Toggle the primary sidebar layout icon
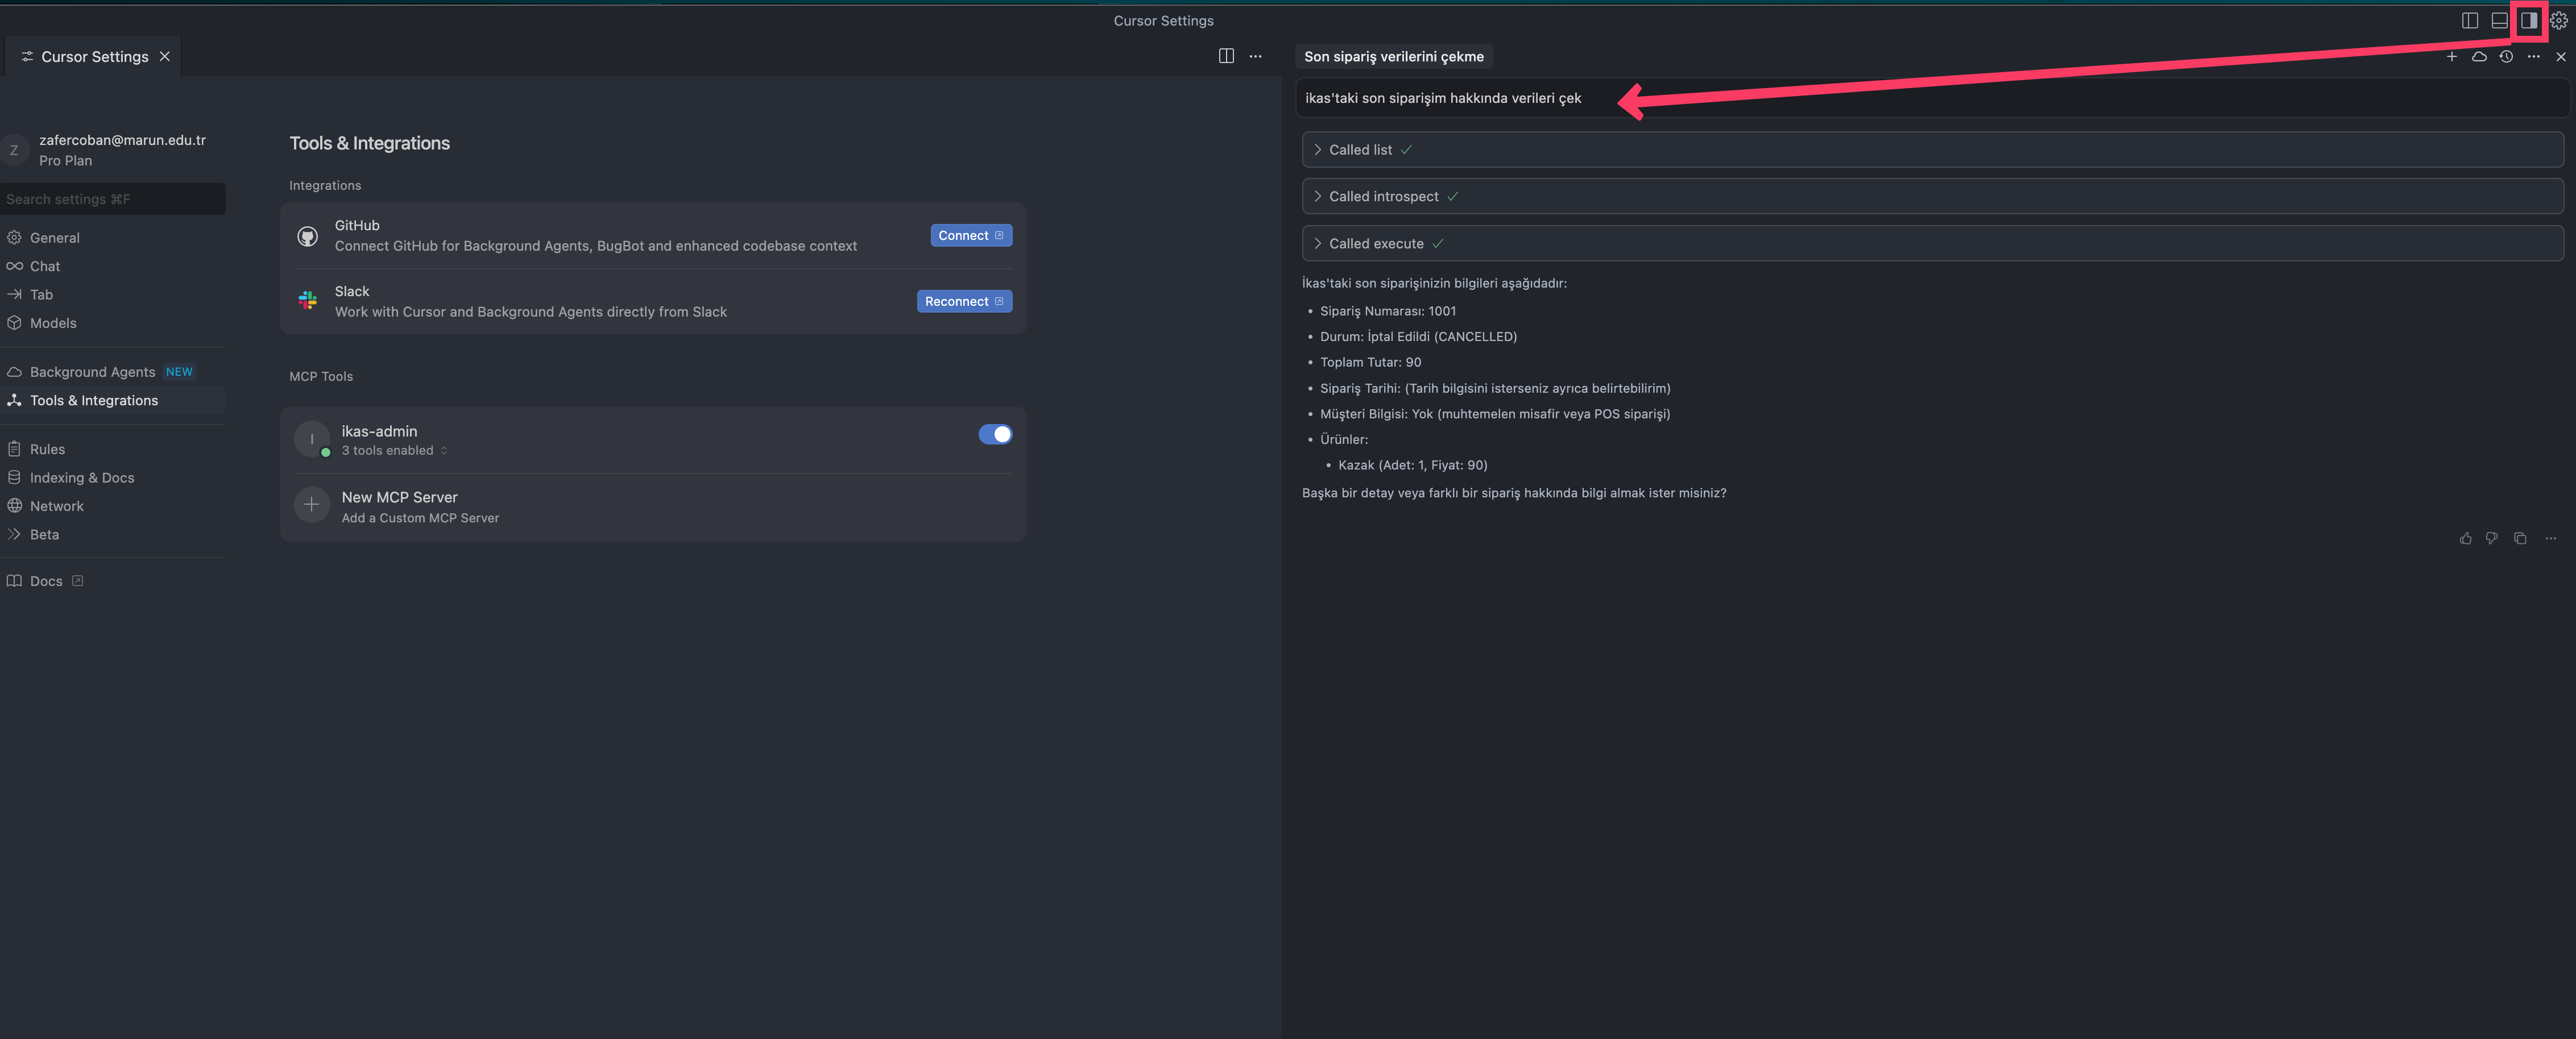 point(2469,20)
